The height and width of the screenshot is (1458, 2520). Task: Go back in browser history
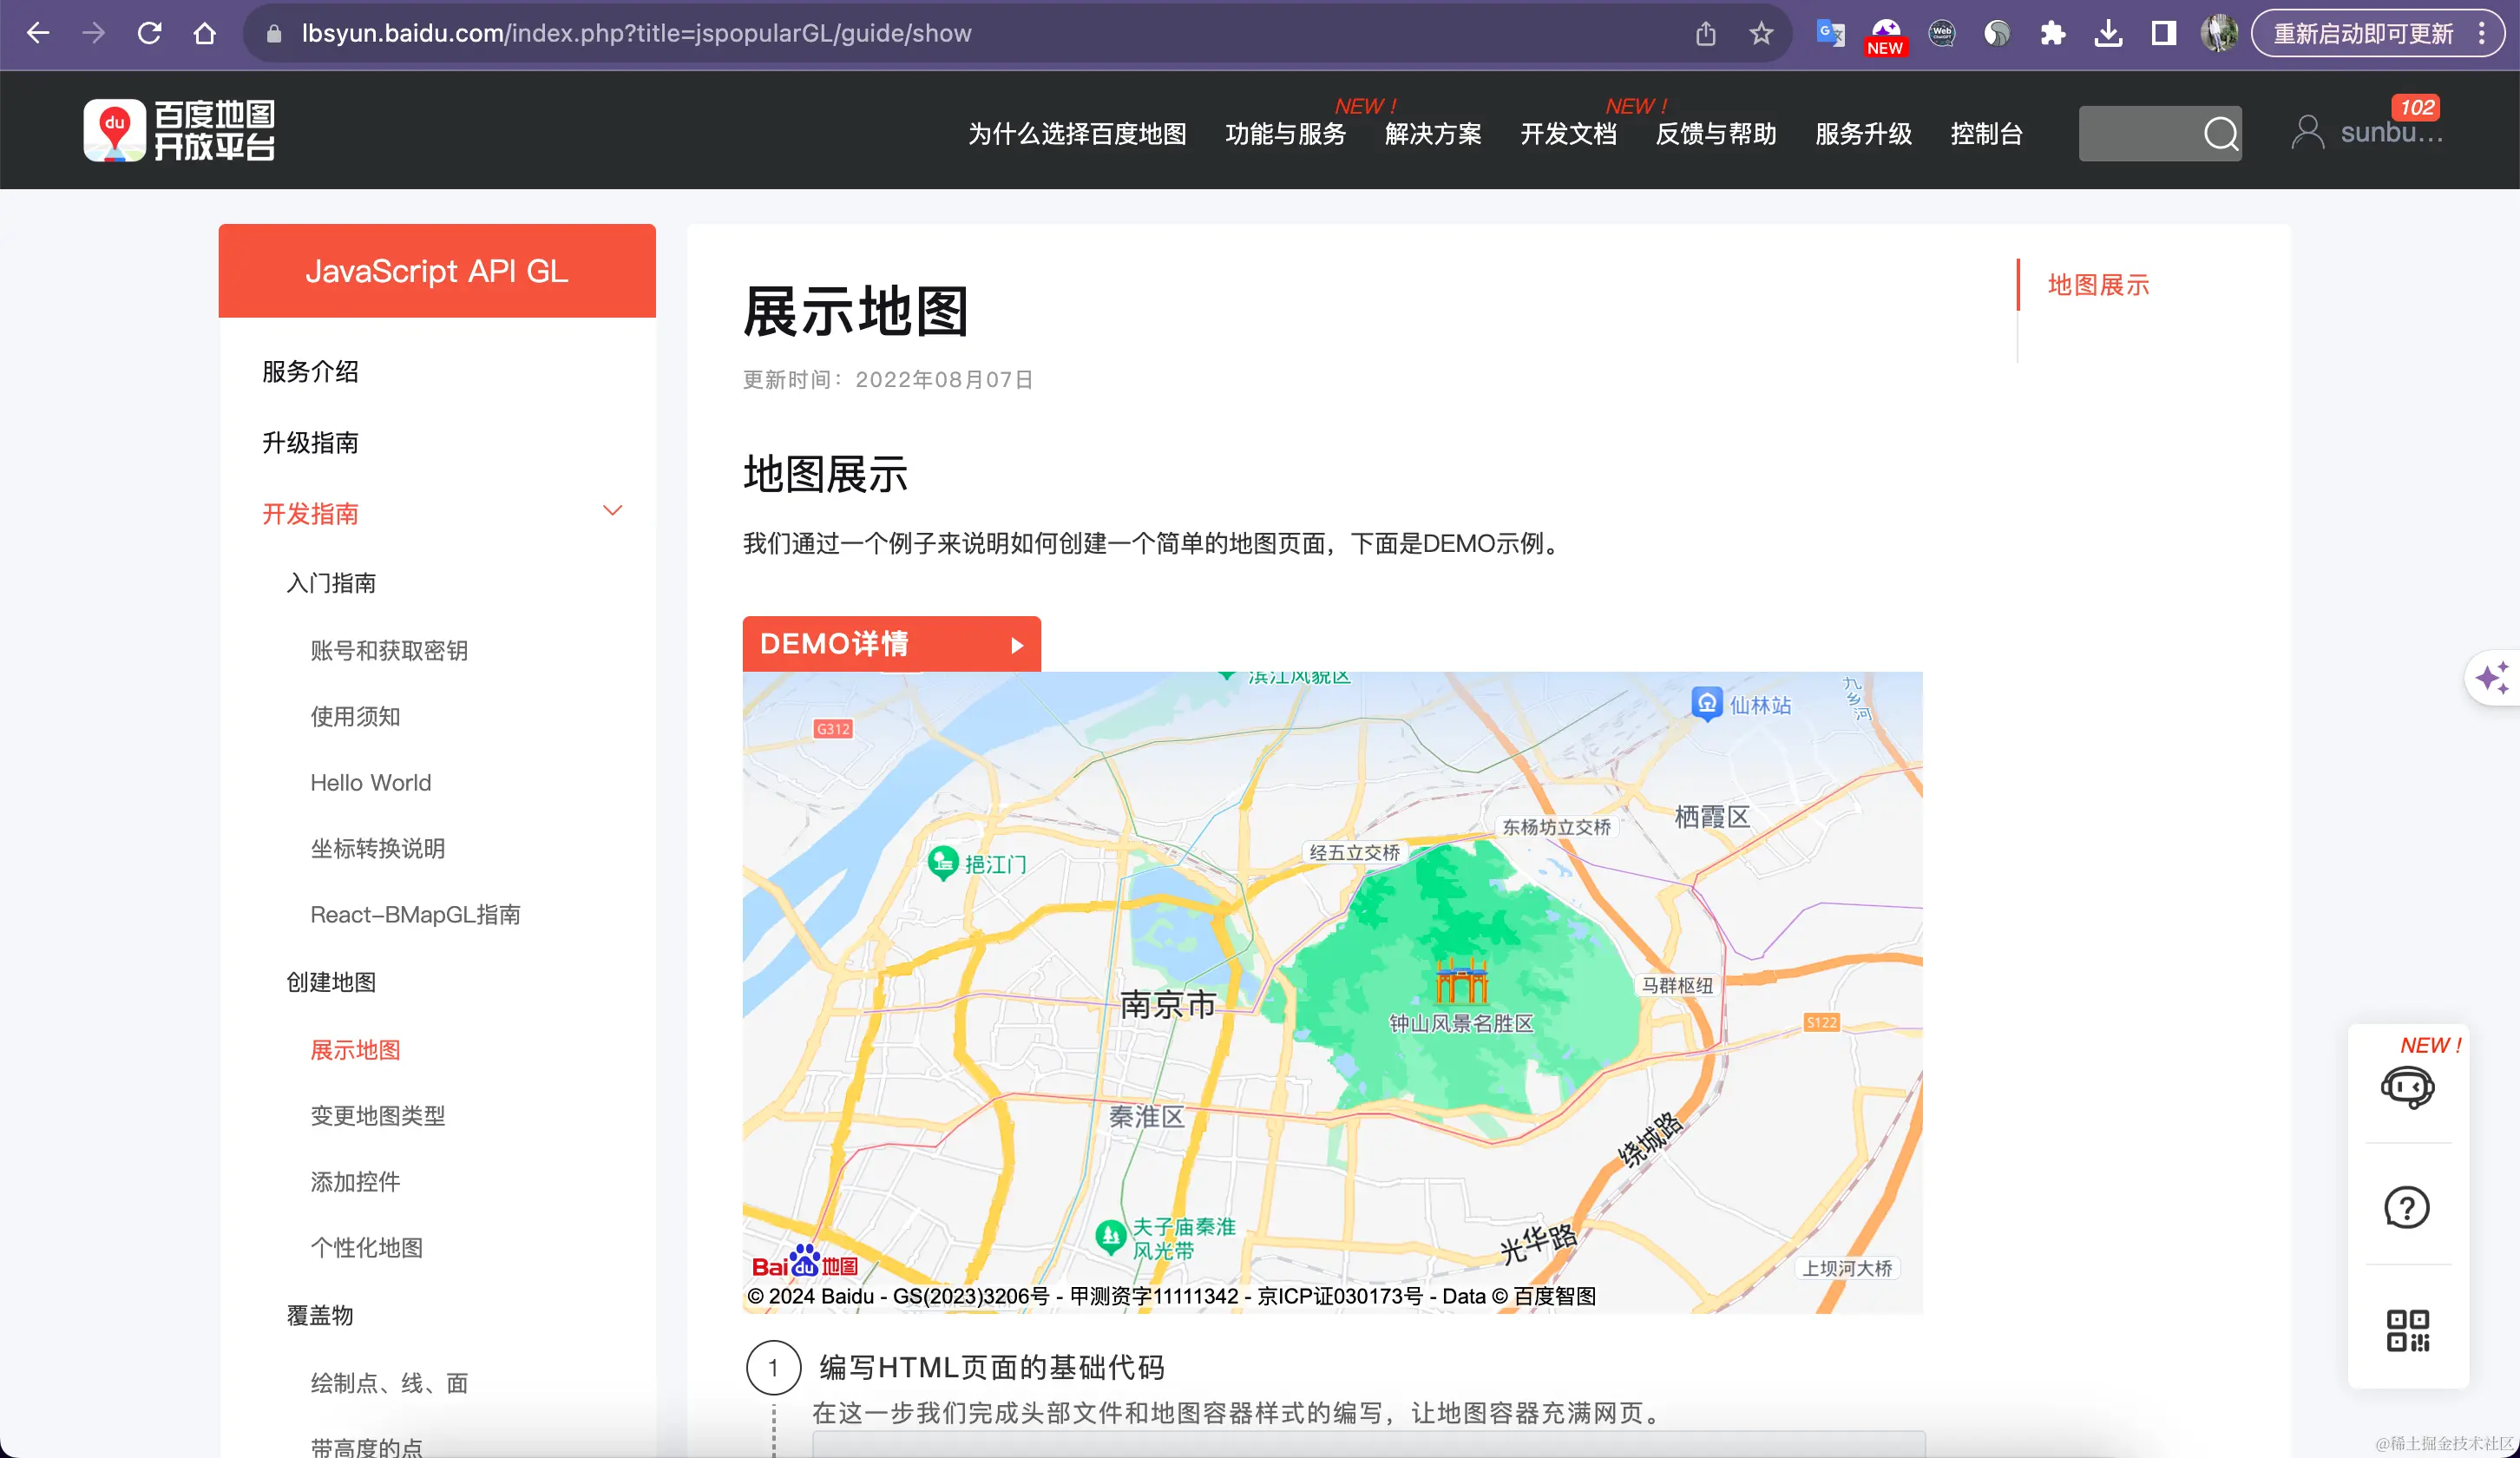point(38,33)
